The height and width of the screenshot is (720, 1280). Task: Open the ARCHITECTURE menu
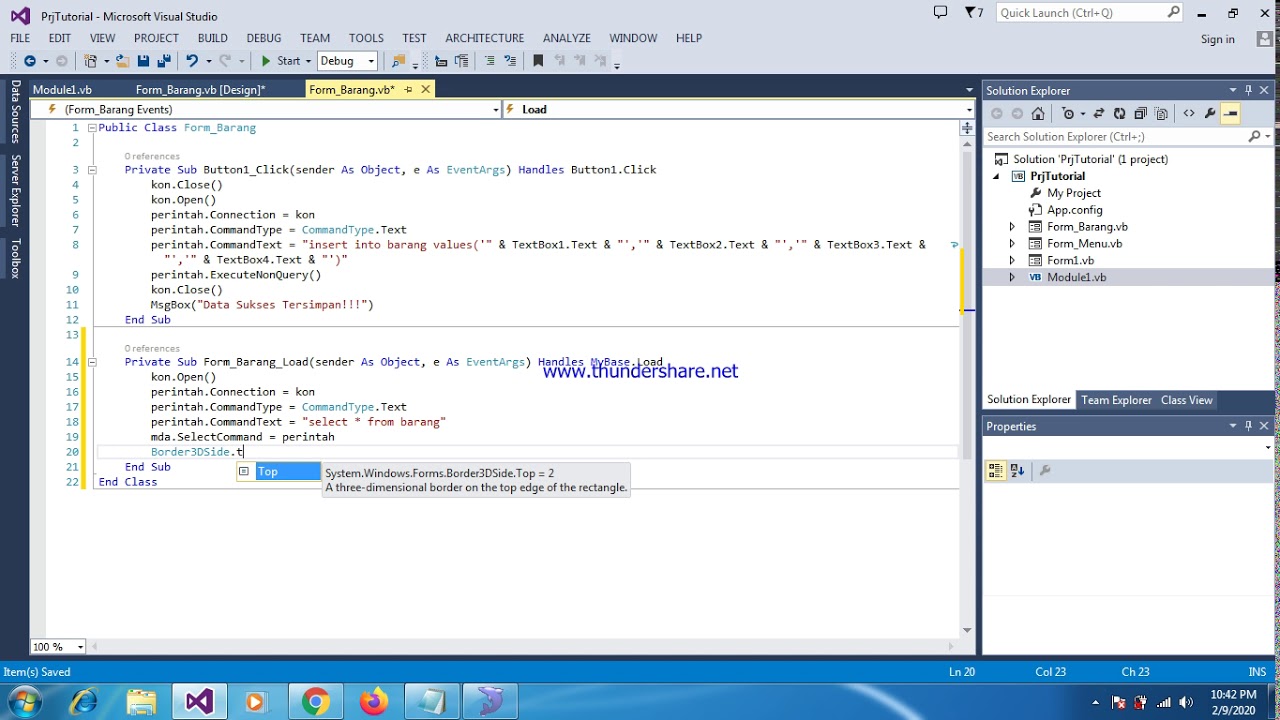[485, 38]
